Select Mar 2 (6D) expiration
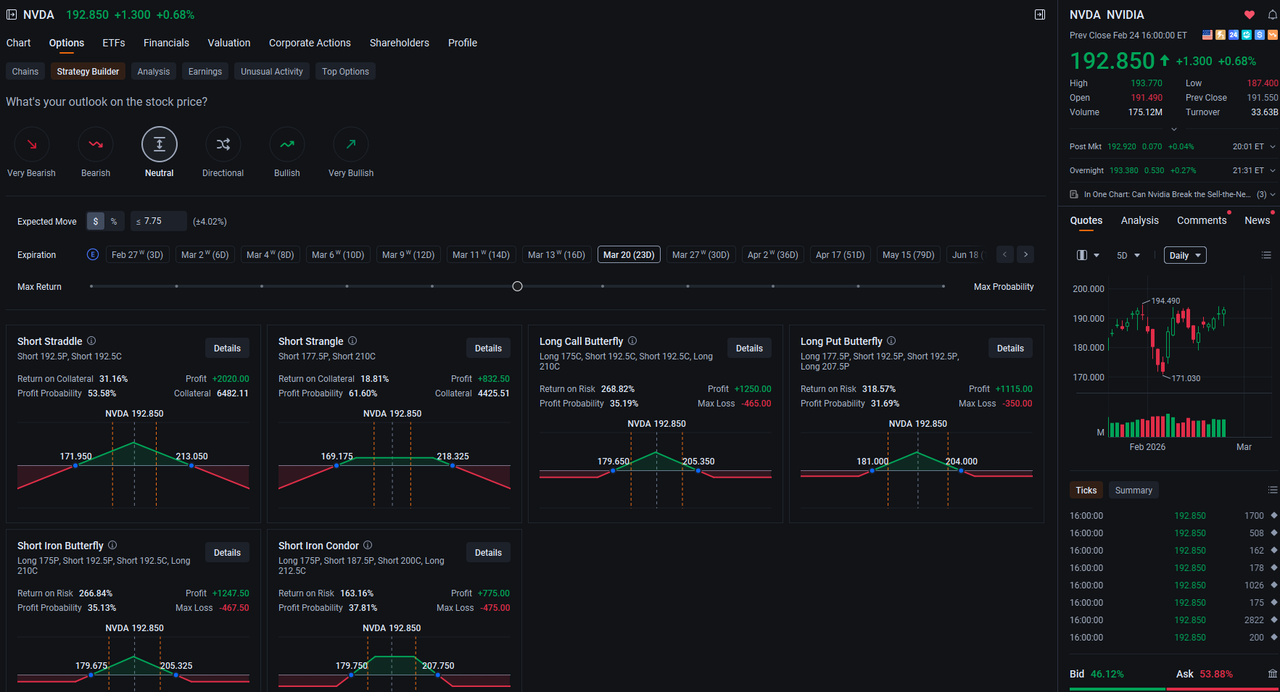The image size is (1280, 692). click(x=205, y=255)
